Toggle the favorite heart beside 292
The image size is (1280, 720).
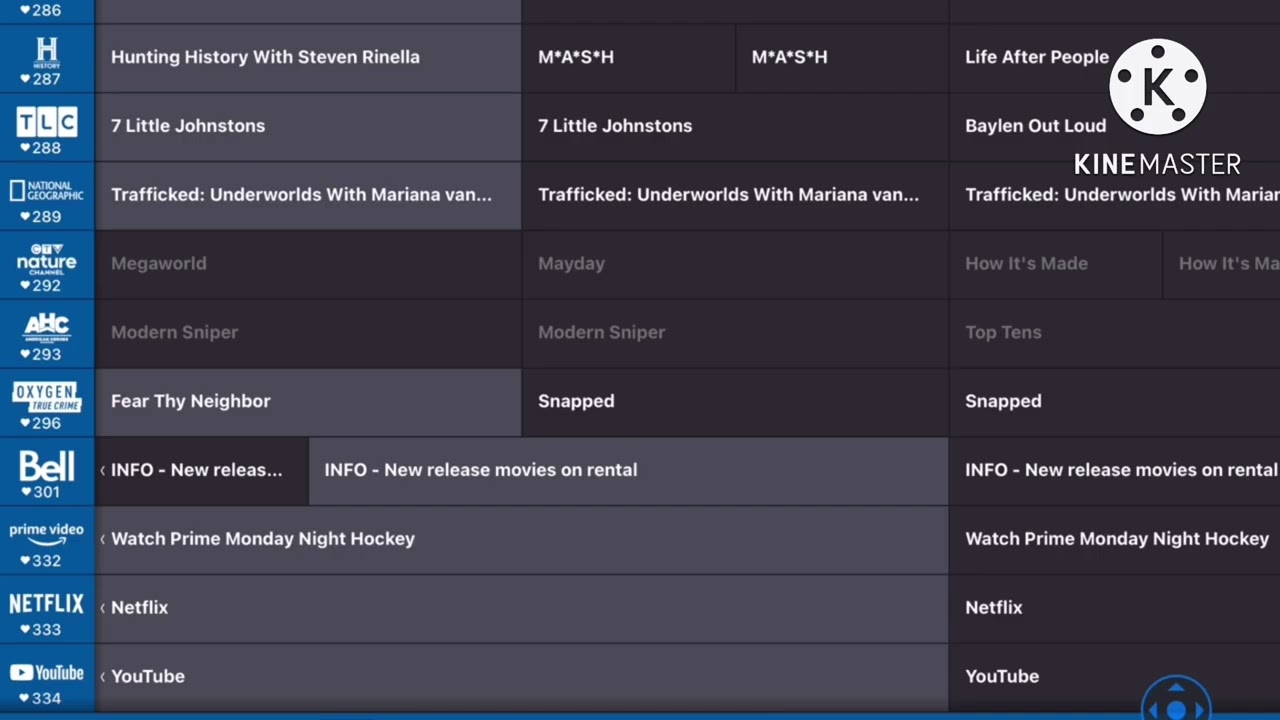coord(26,286)
